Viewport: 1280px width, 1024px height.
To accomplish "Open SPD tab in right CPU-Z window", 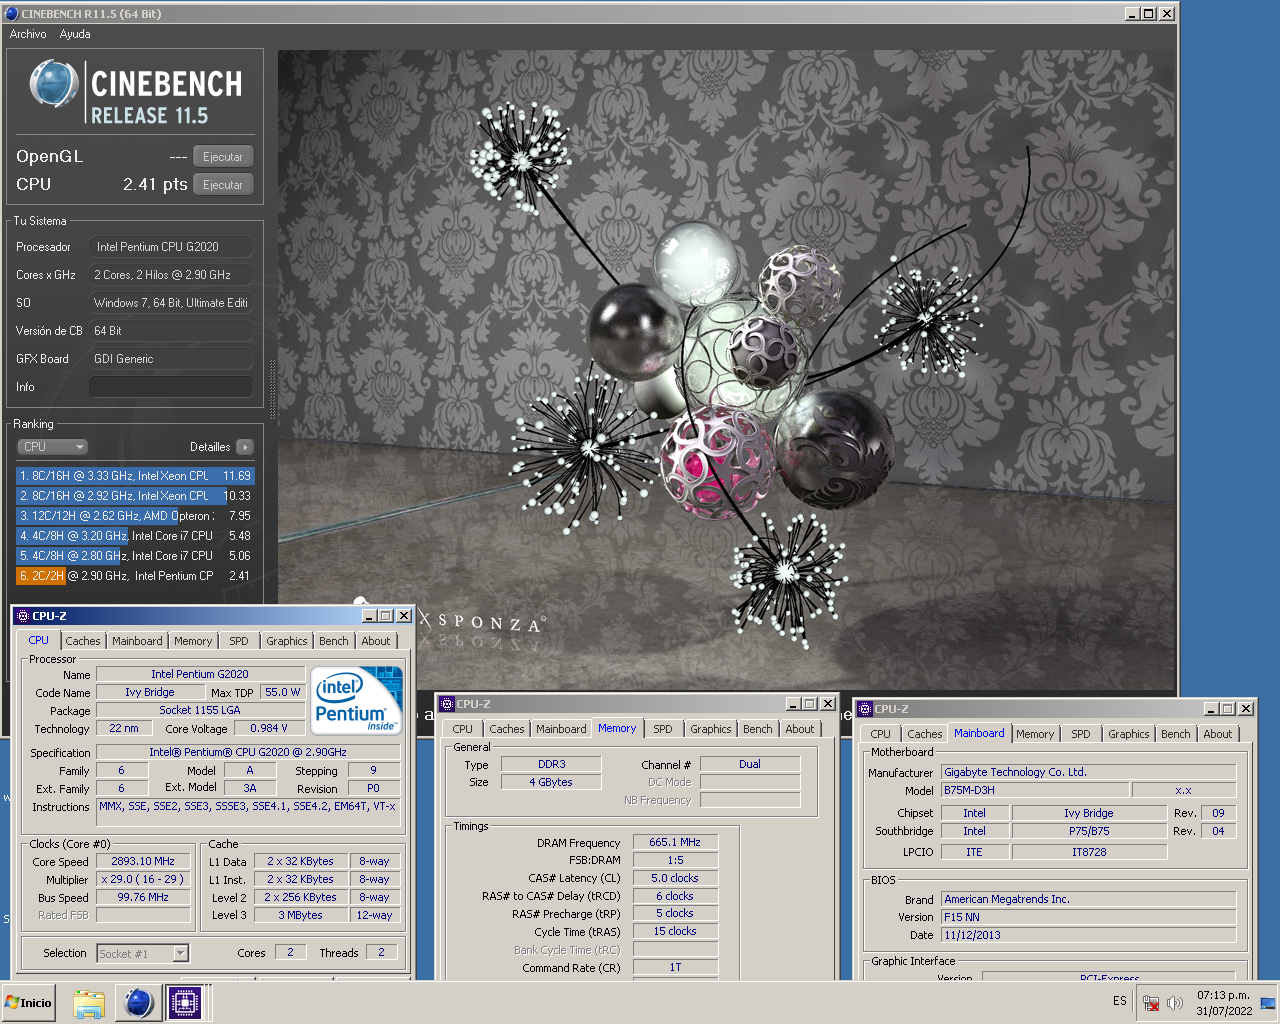I will click(x=1081, y=734).
